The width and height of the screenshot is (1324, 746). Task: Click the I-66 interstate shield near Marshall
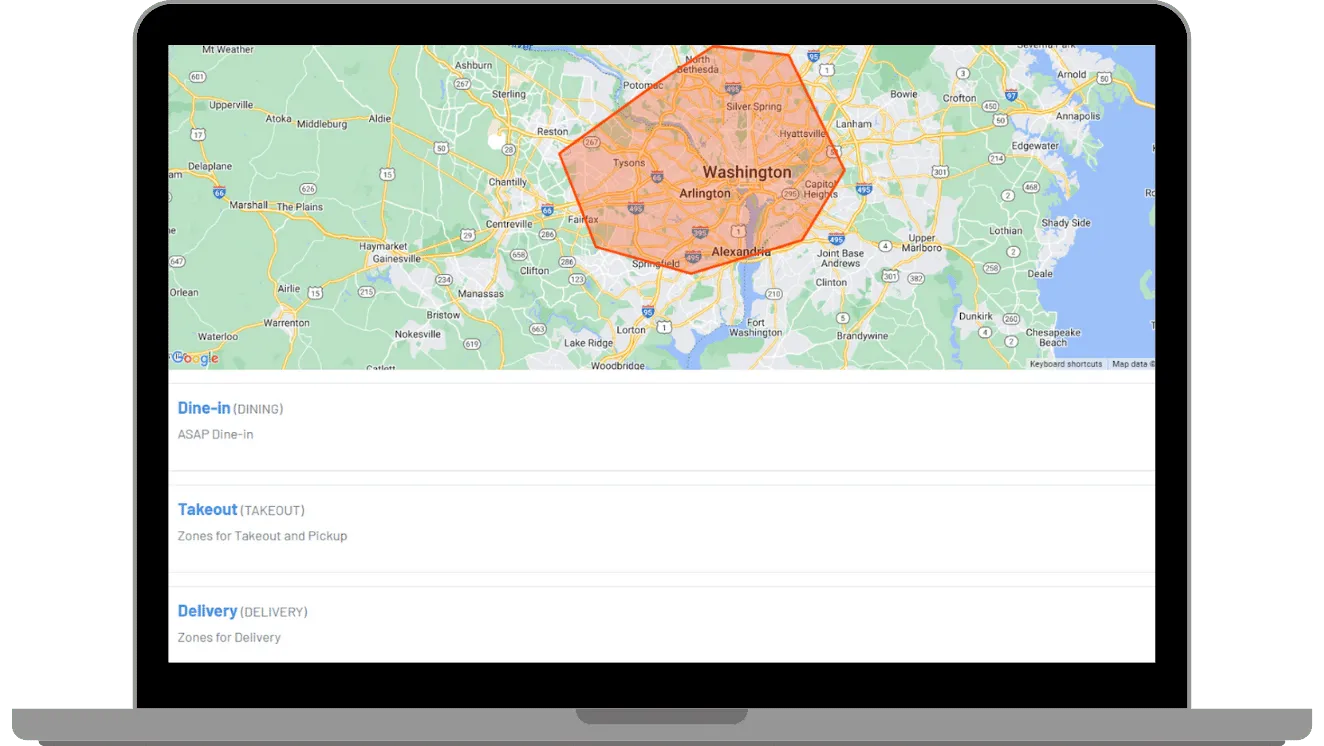[x=219, y=190]
